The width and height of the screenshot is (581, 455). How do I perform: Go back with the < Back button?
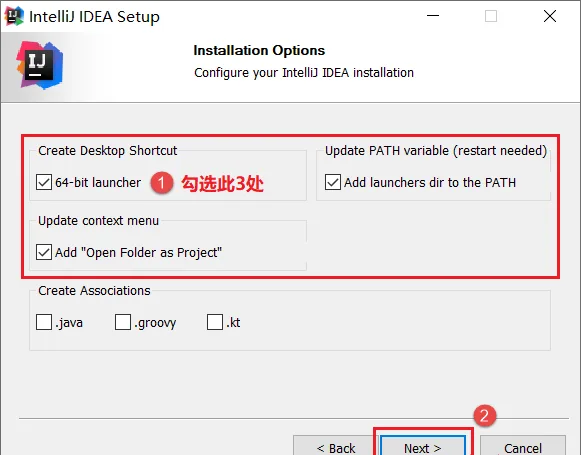point(336,446)
